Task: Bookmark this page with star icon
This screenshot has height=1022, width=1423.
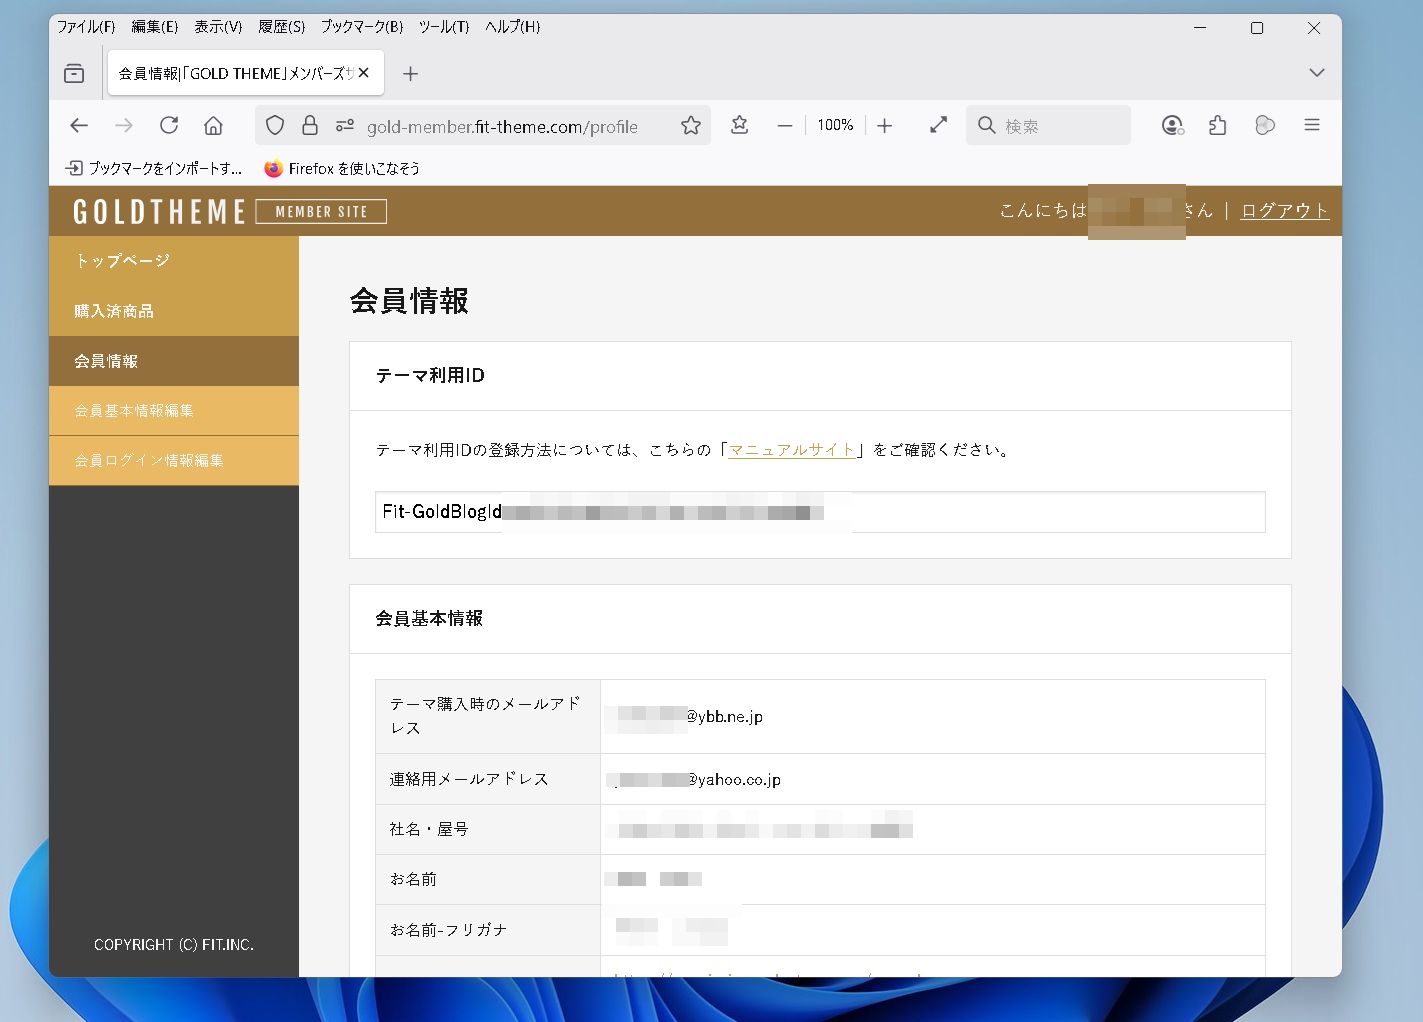Action: [691, 125]
